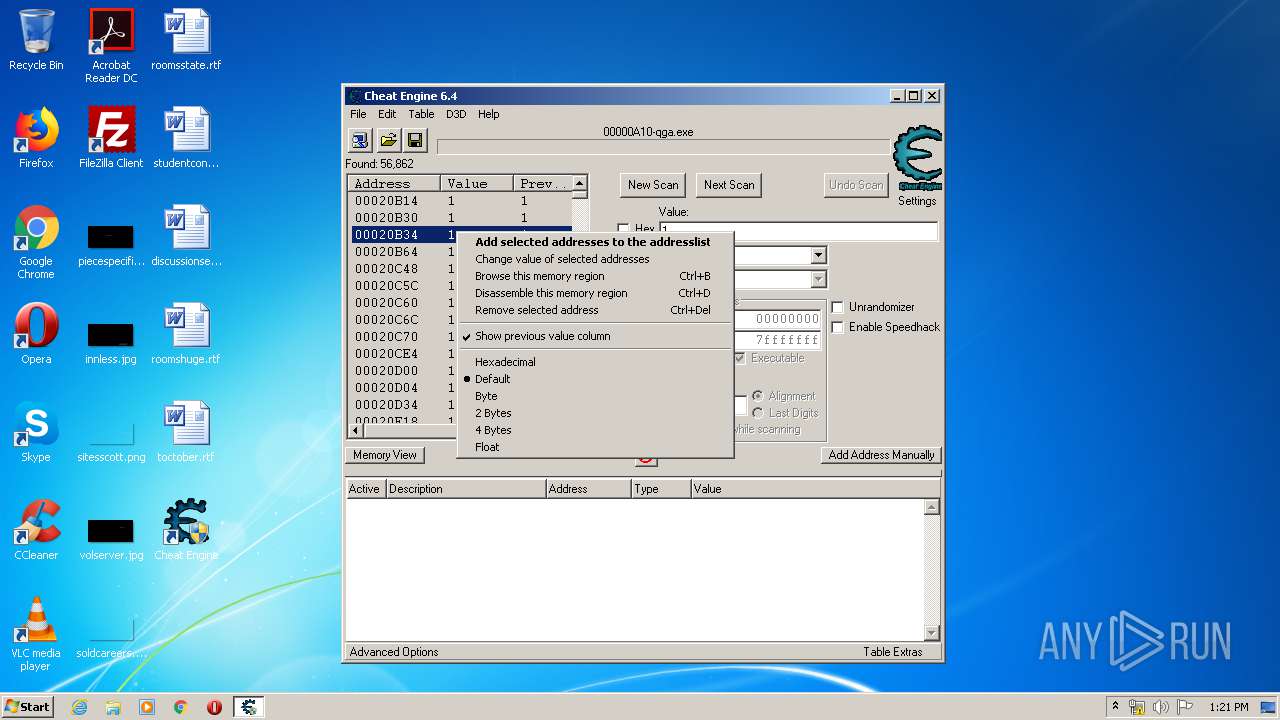Launch Firefox from the desktop
1280x720 pixels.
[x=36, y=138]
